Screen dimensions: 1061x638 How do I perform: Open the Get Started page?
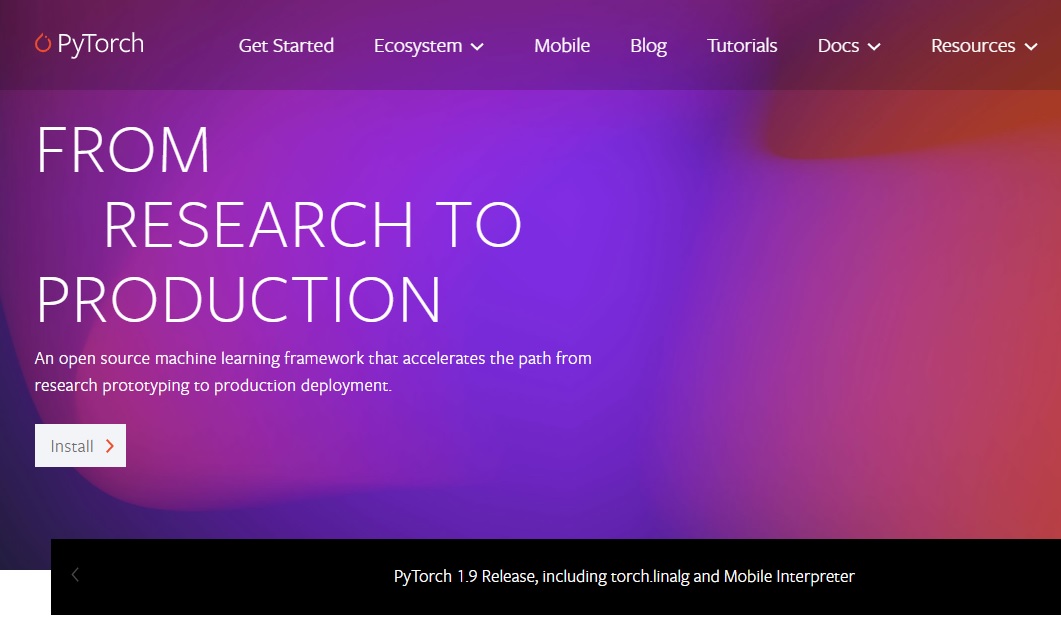pos(286,45)
